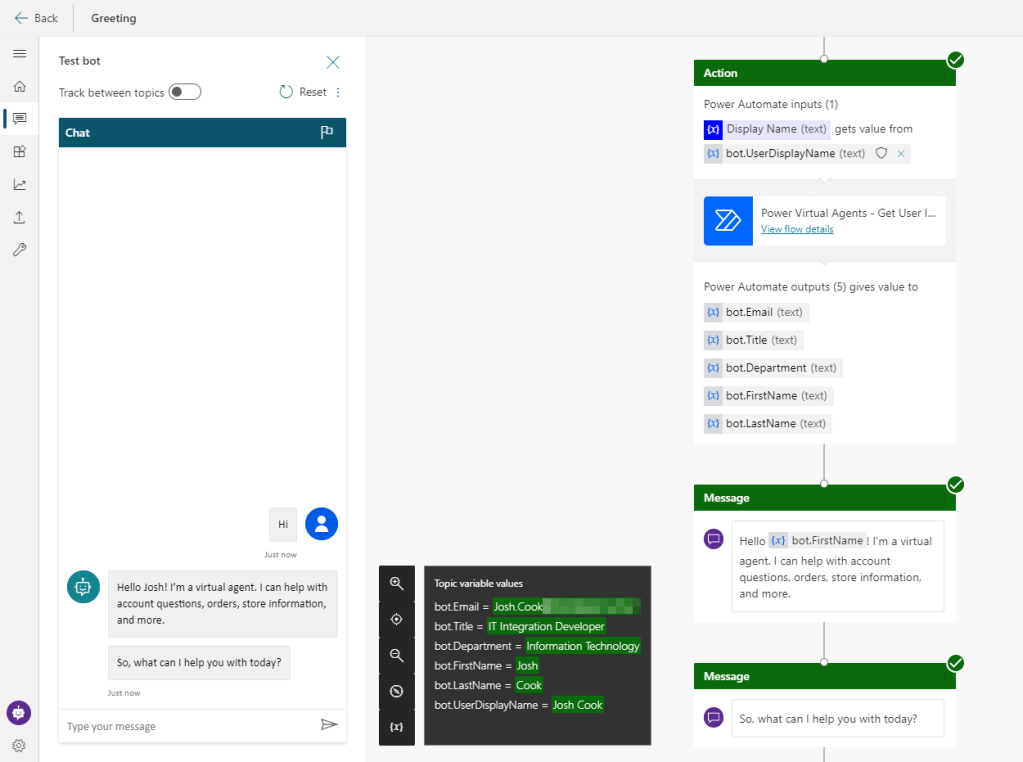Open the variables panel with the {x} icon

pyautogui.click(x=396, y=727)
